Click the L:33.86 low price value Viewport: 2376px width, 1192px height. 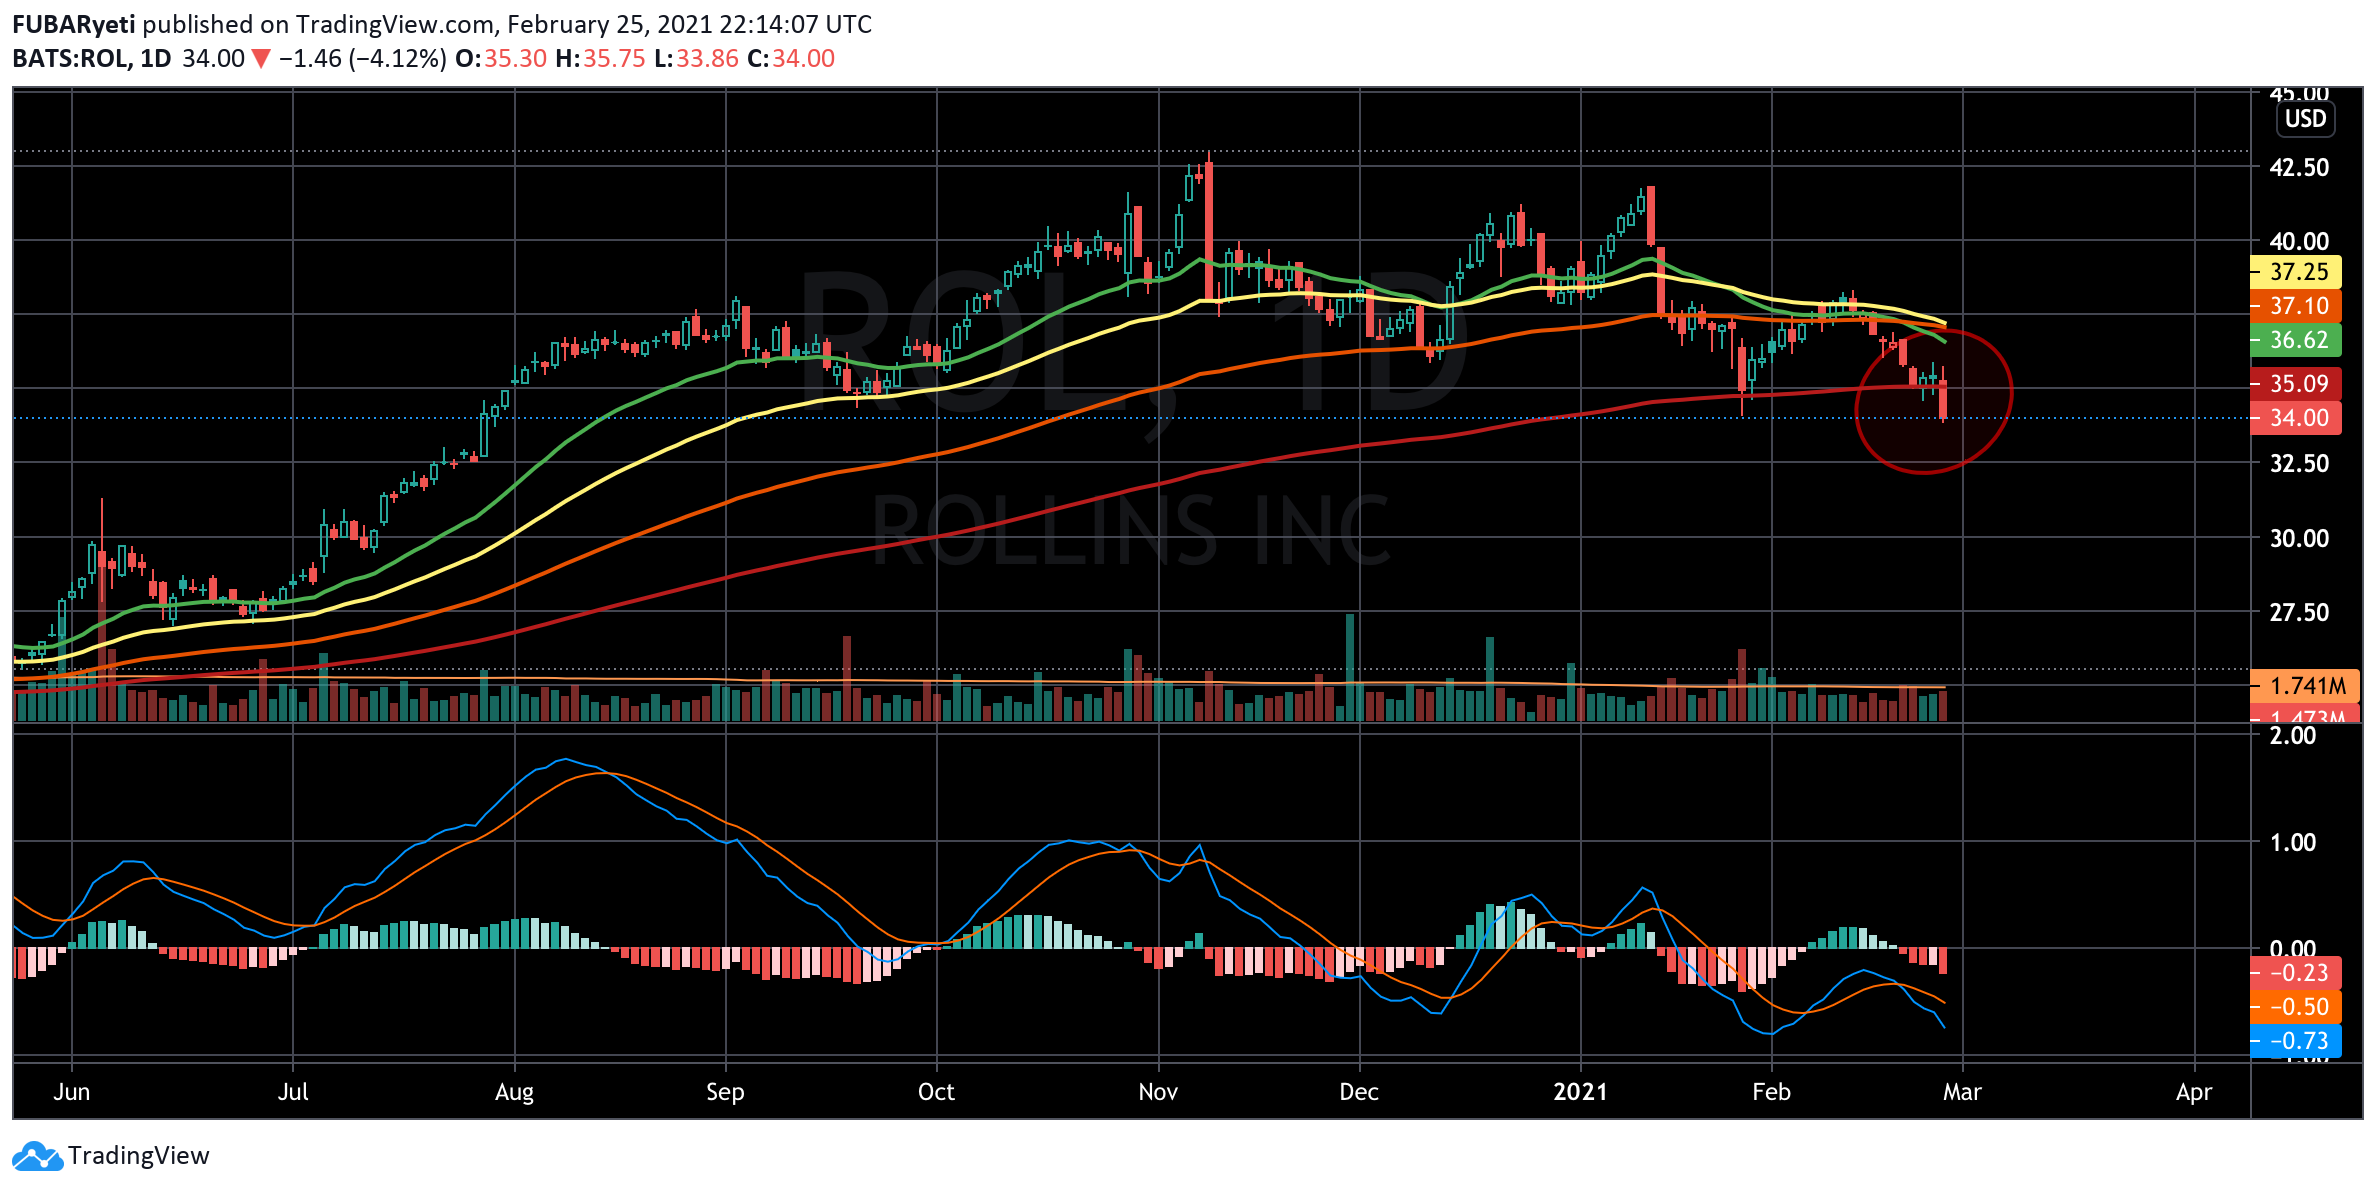[x=696, y=58]
